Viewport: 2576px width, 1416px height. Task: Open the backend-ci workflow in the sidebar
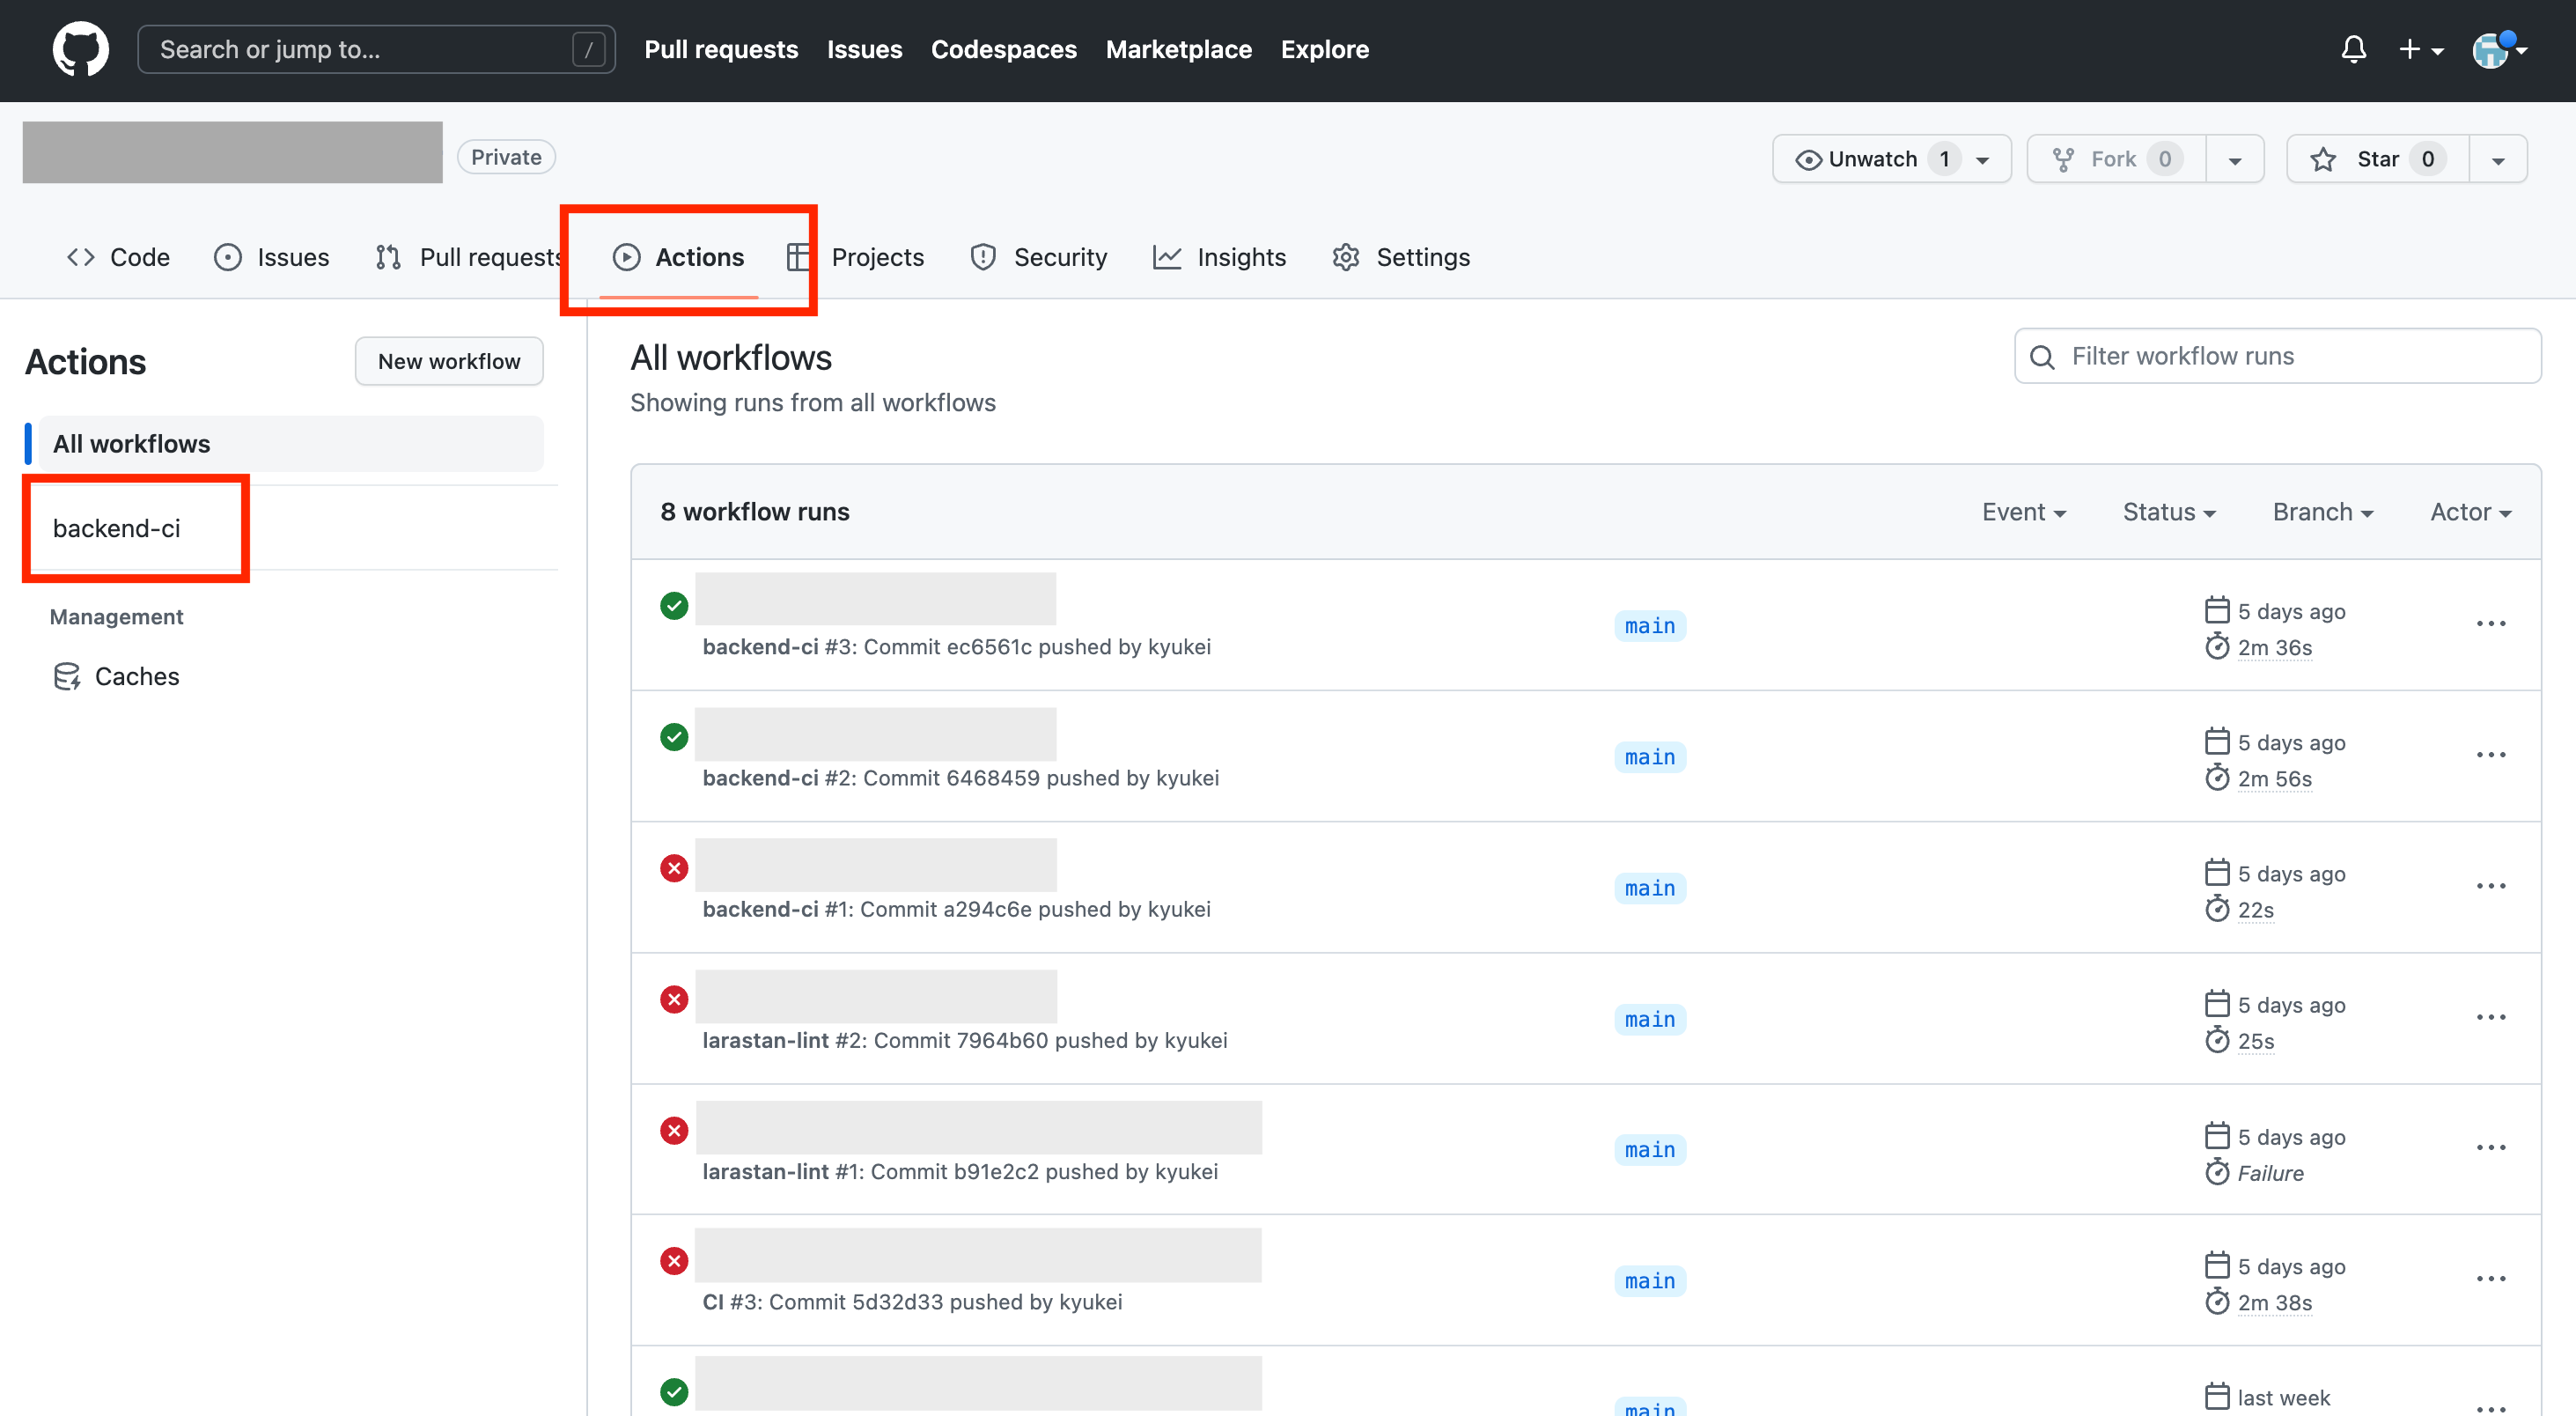[x=116, y=528]
